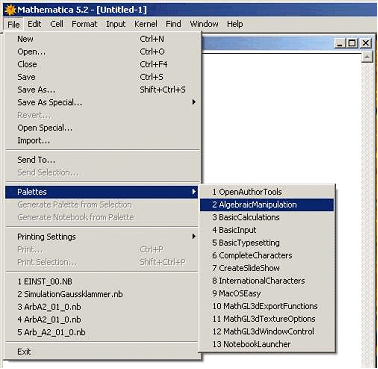
Task: Choose Close from the File menu
Action: click(x=103, y=64)
